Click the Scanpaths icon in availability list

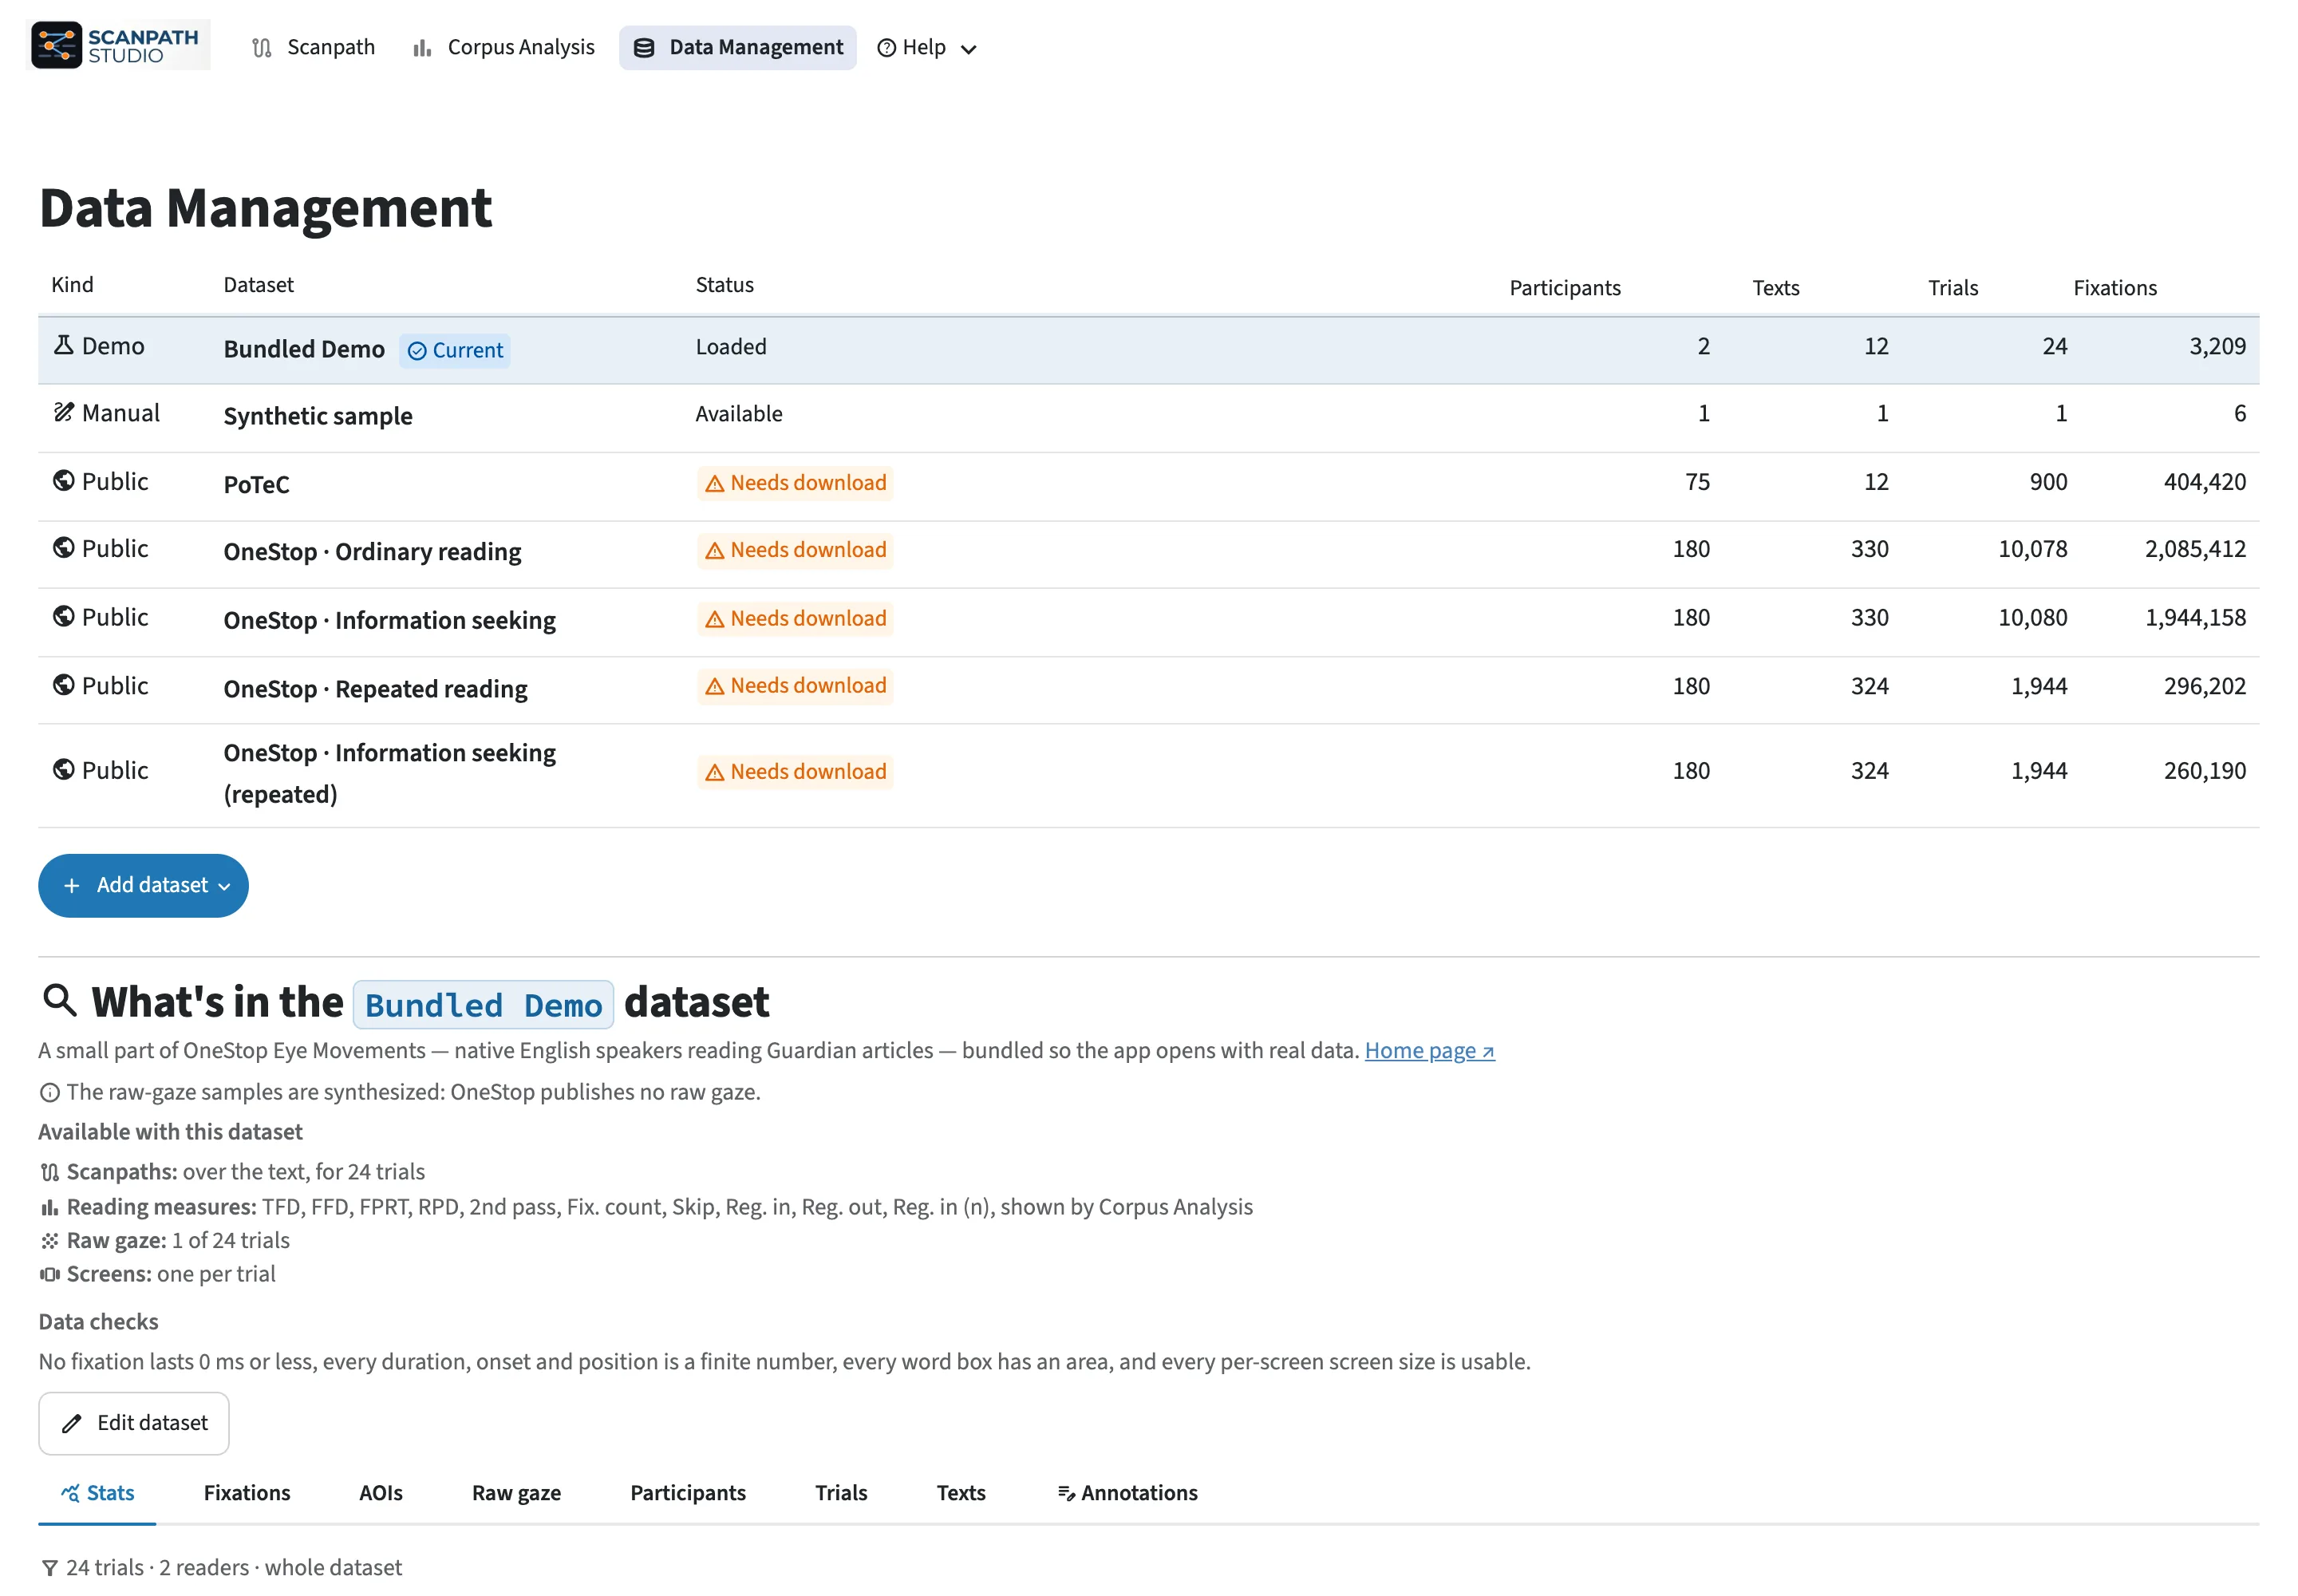[x=49, y=1172]
